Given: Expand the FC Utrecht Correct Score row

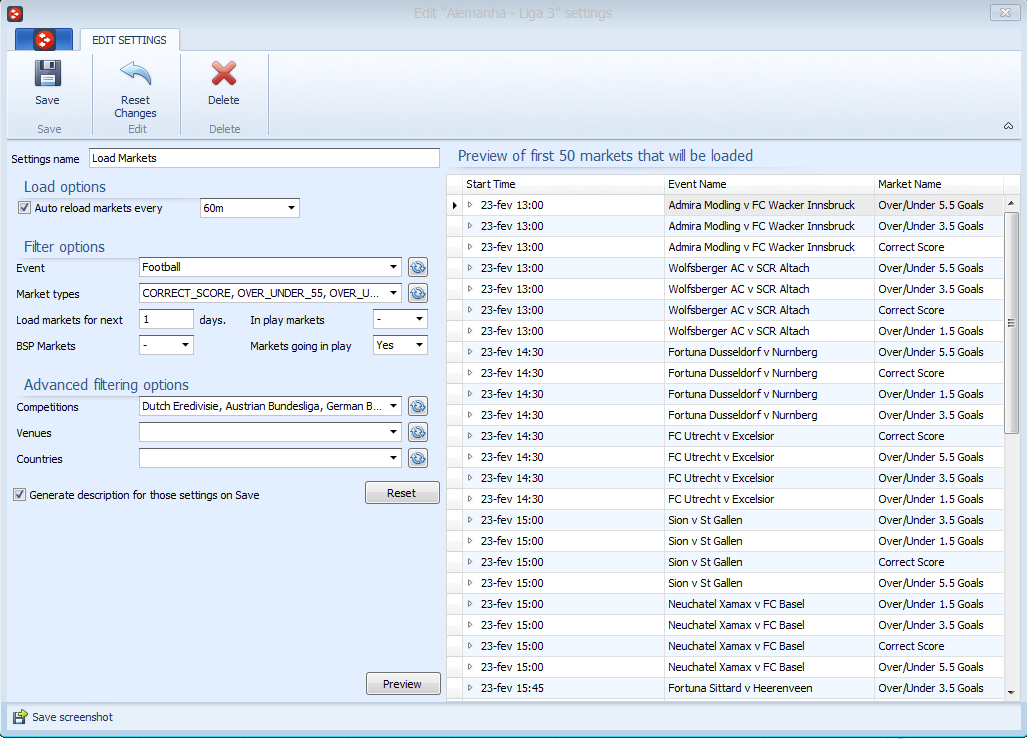Looking at the screenshot, I should [470, 436].
